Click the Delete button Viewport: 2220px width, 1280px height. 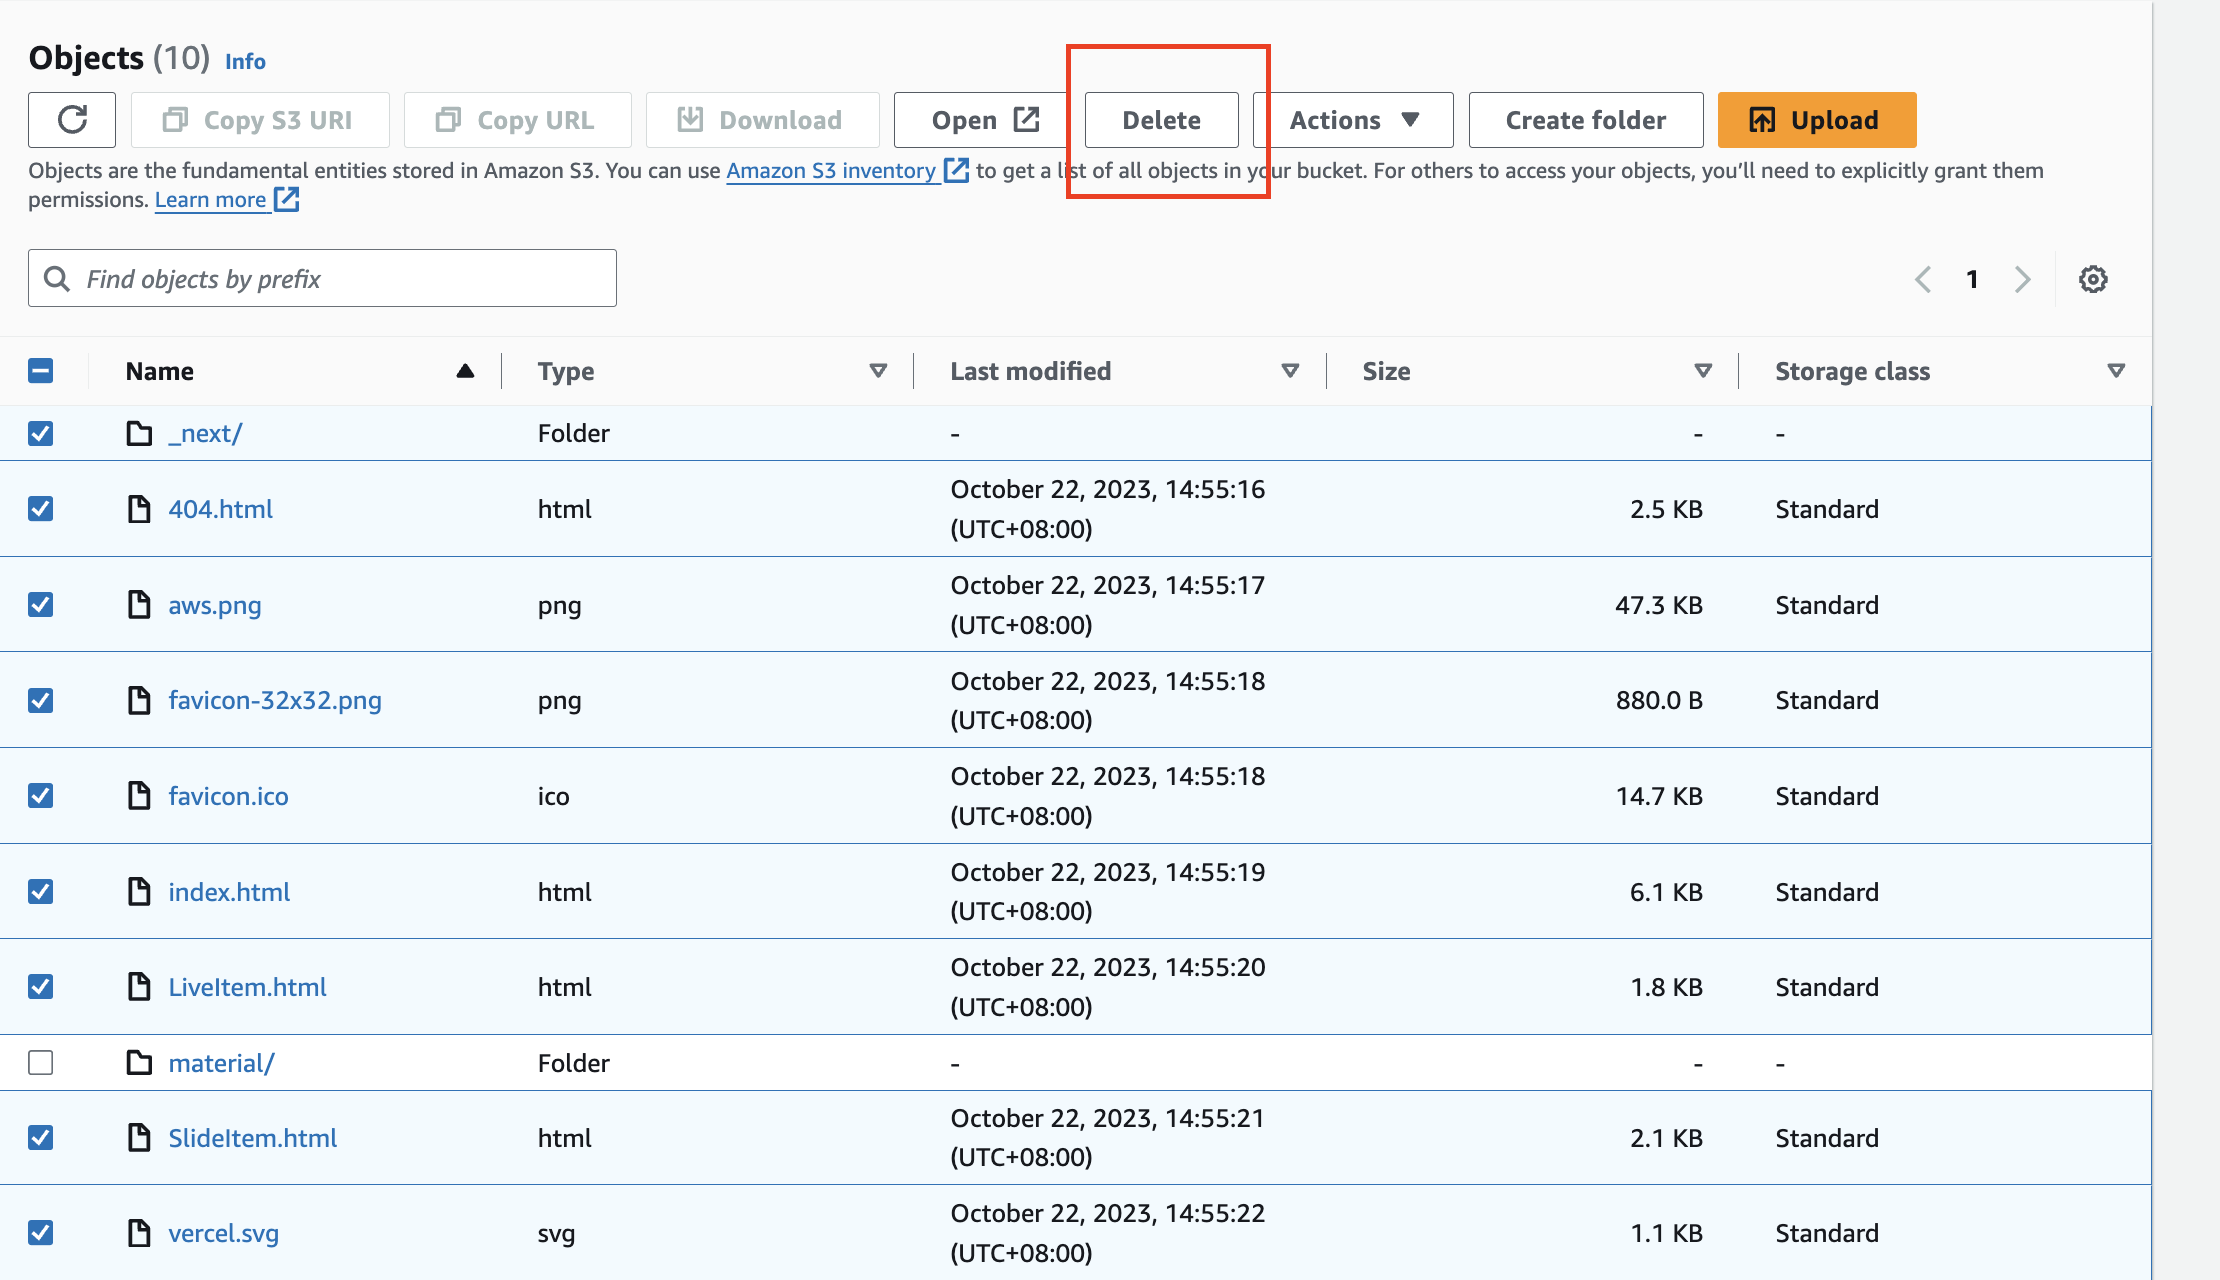tap(1161, 120)
